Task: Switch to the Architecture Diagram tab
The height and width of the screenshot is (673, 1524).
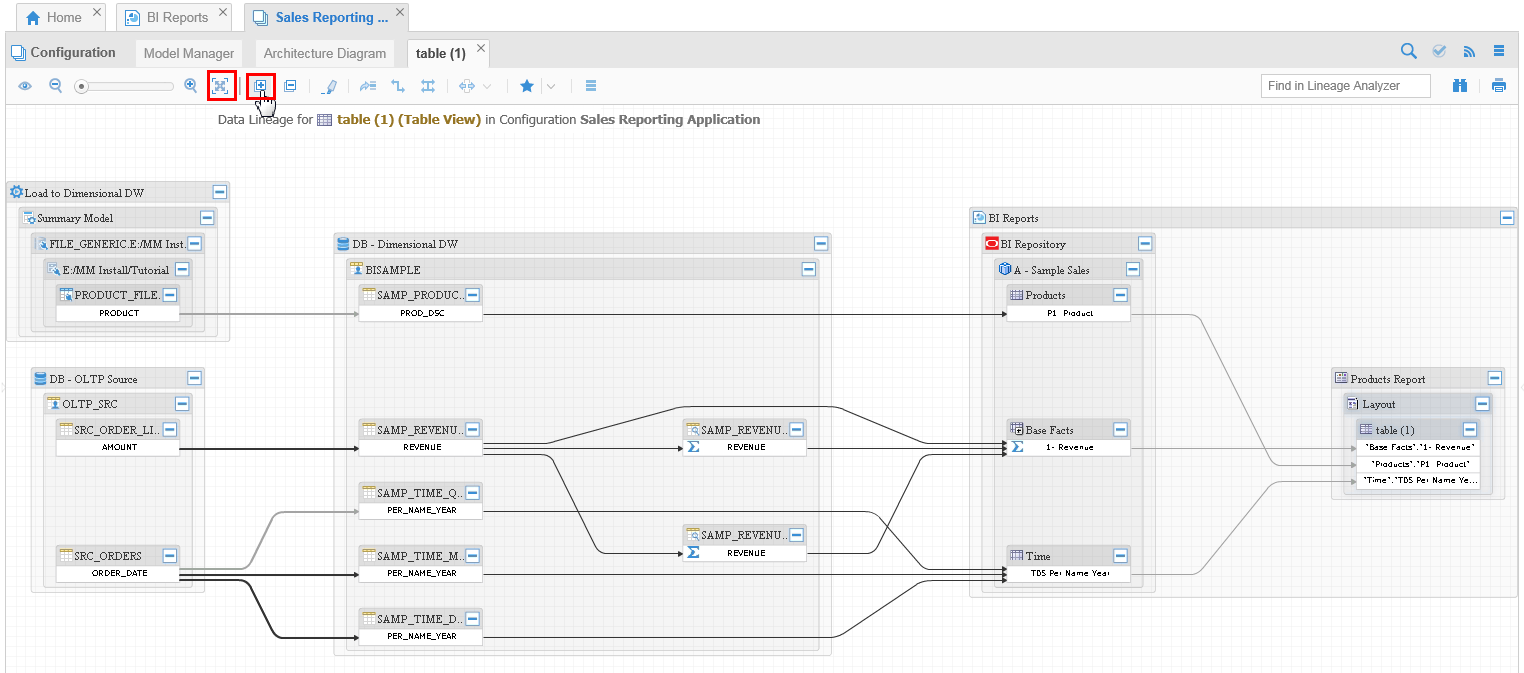Action: 324,52
